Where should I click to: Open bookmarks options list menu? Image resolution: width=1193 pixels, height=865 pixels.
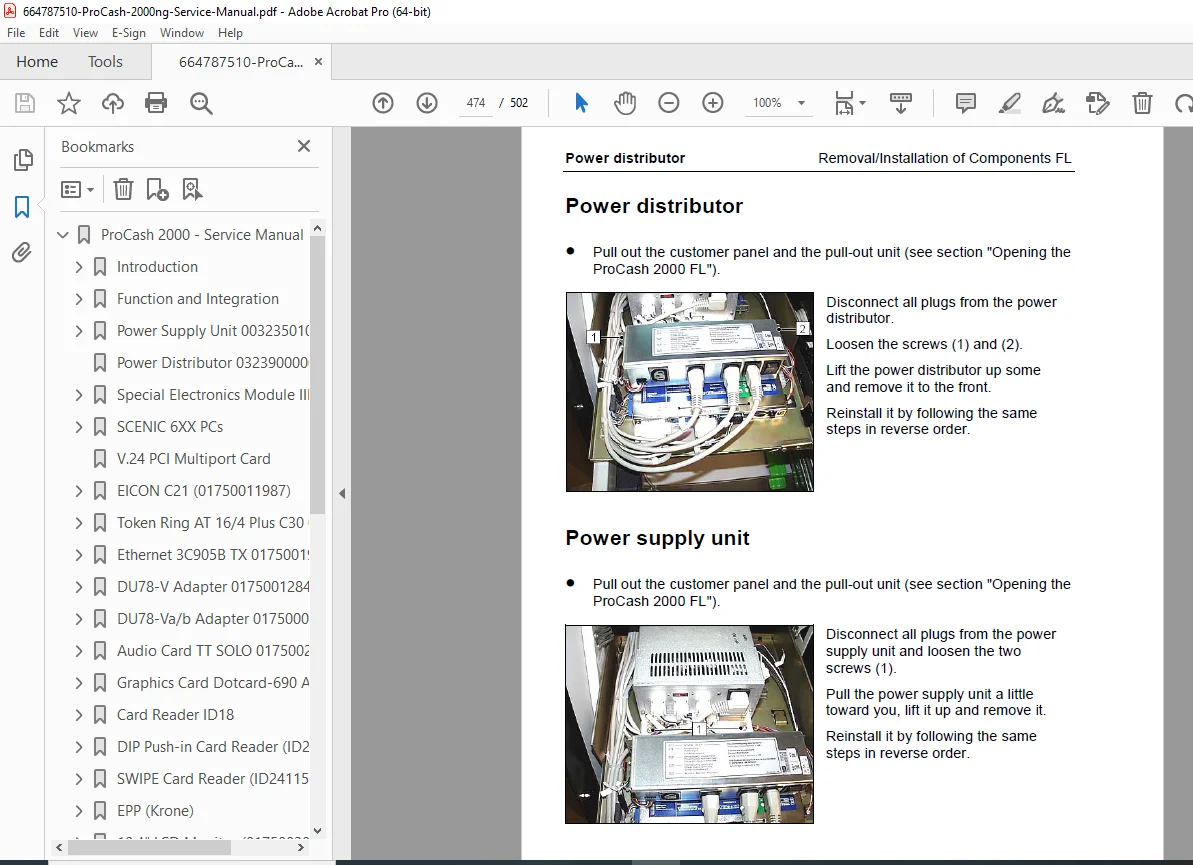point(78,189)
